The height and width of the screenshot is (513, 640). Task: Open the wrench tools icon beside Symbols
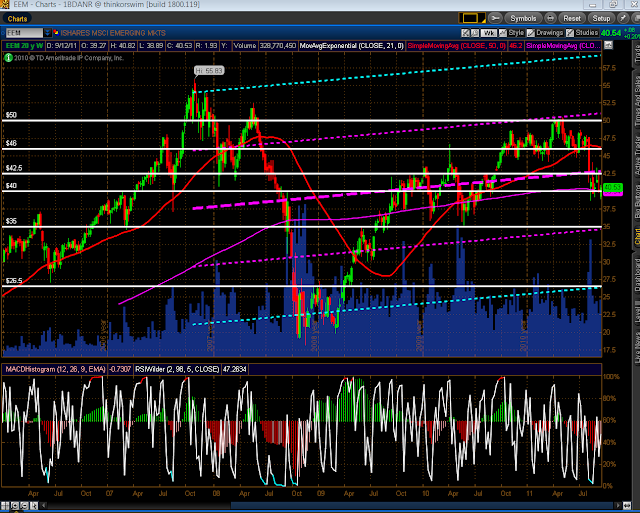tap(495, 18)
